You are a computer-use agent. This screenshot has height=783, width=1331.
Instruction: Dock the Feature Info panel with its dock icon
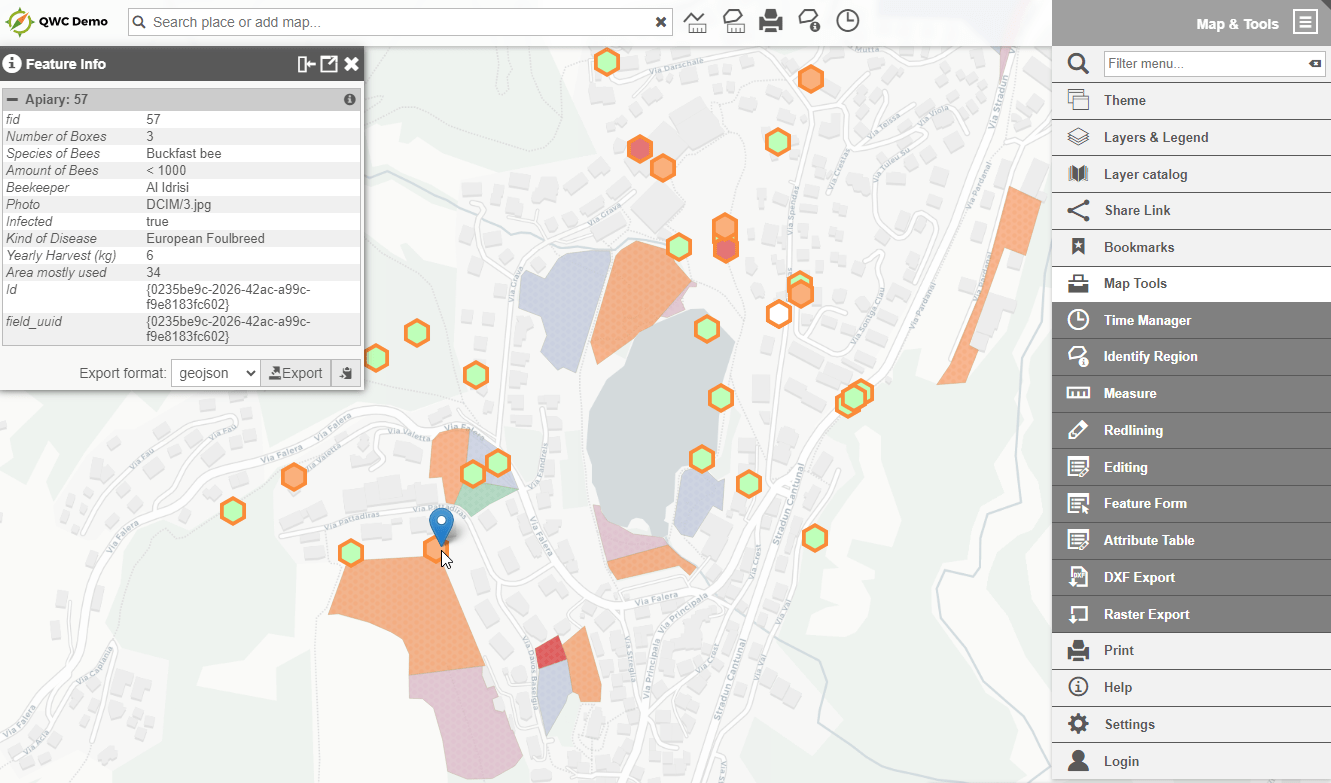(x=305, y=63)
